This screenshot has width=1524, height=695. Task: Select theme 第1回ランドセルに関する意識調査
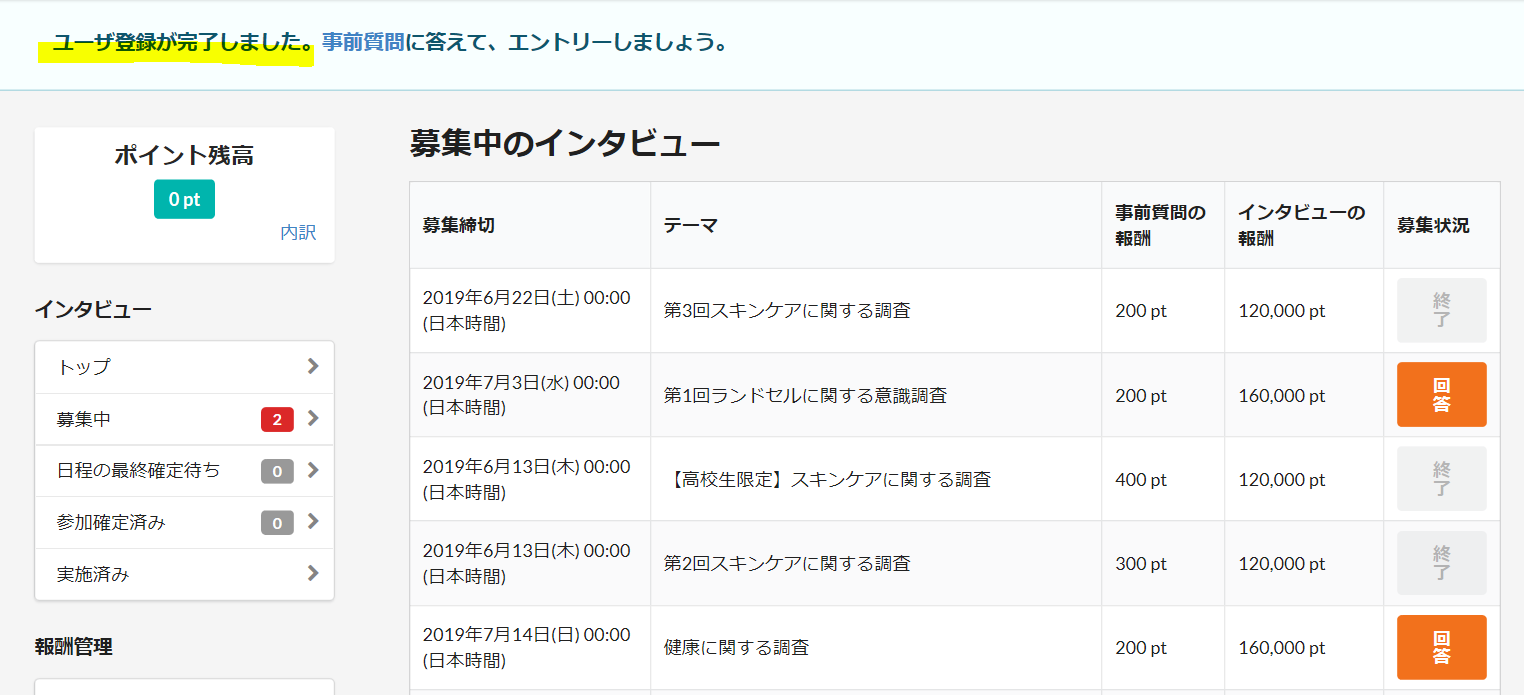[805, 395]
